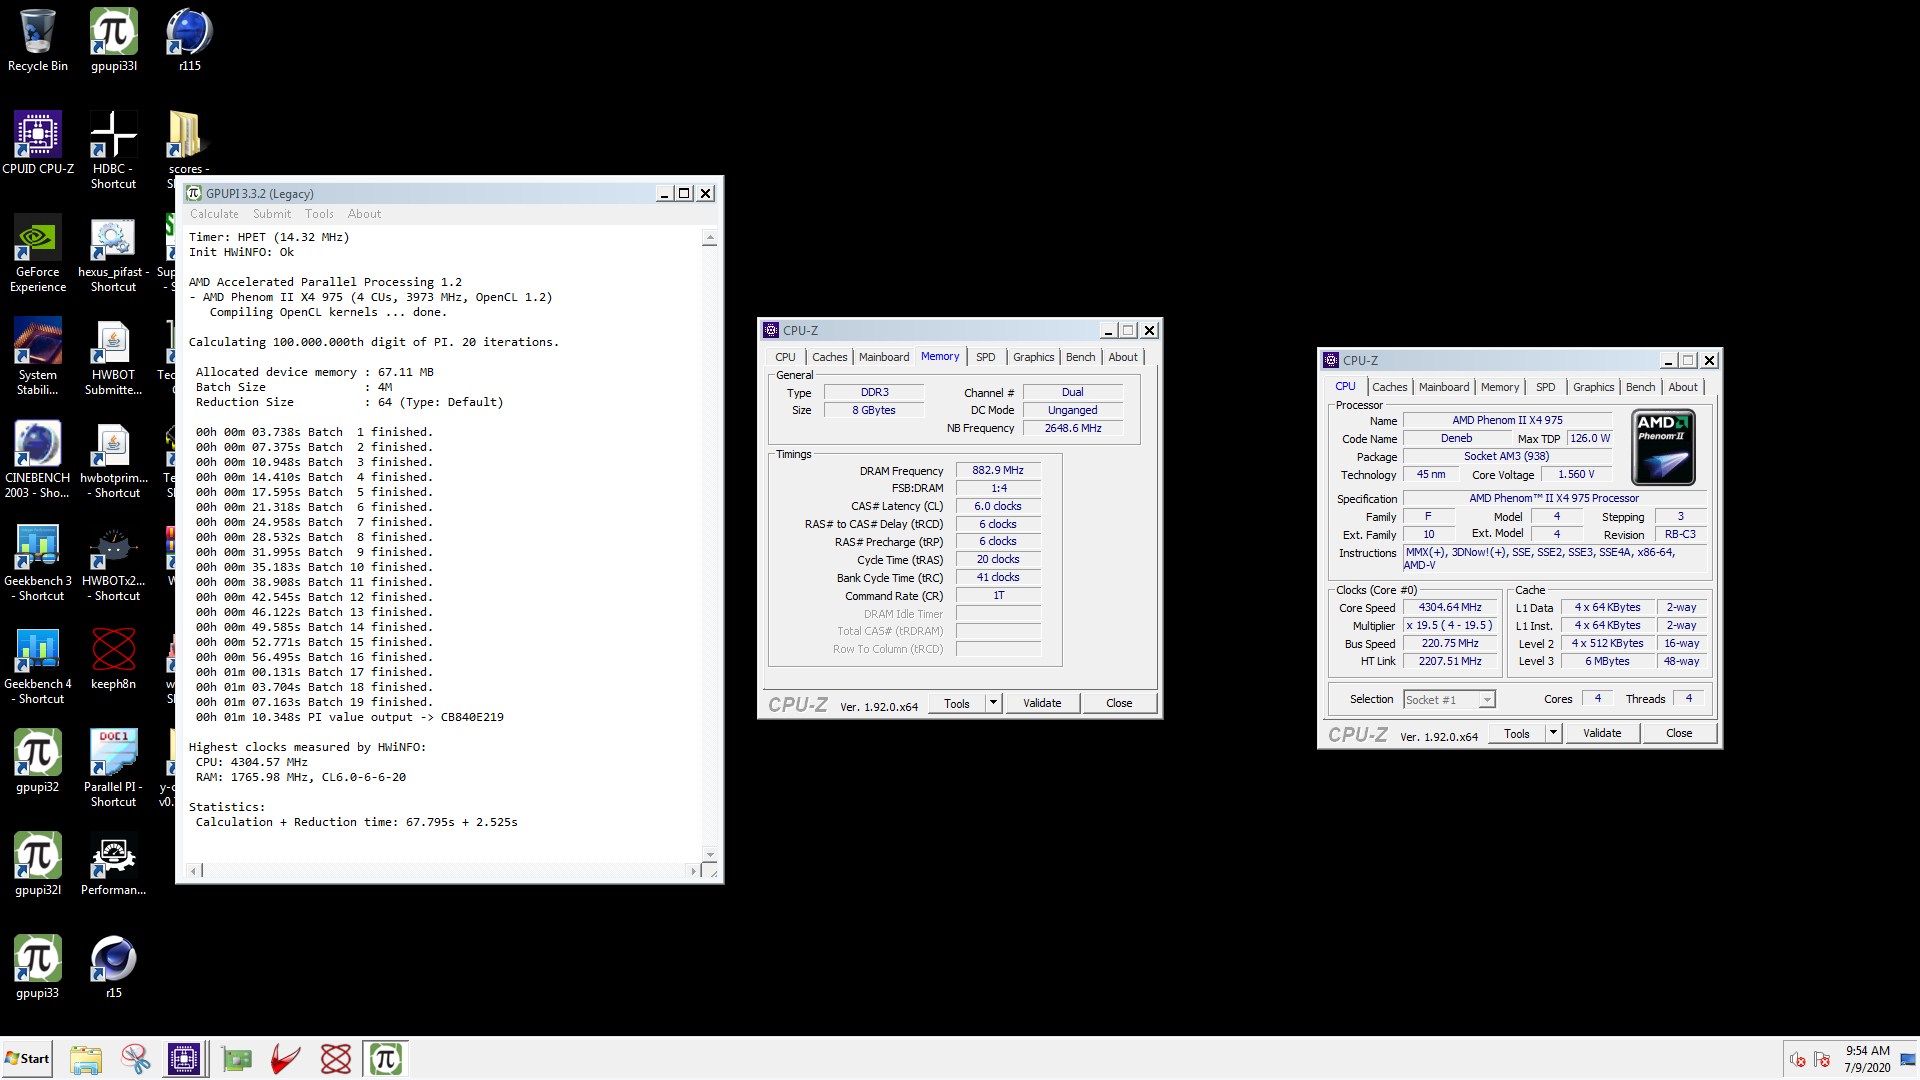
Task: Click Validate in Memory CPU-Z window
Action: (x=1042, y=703)
